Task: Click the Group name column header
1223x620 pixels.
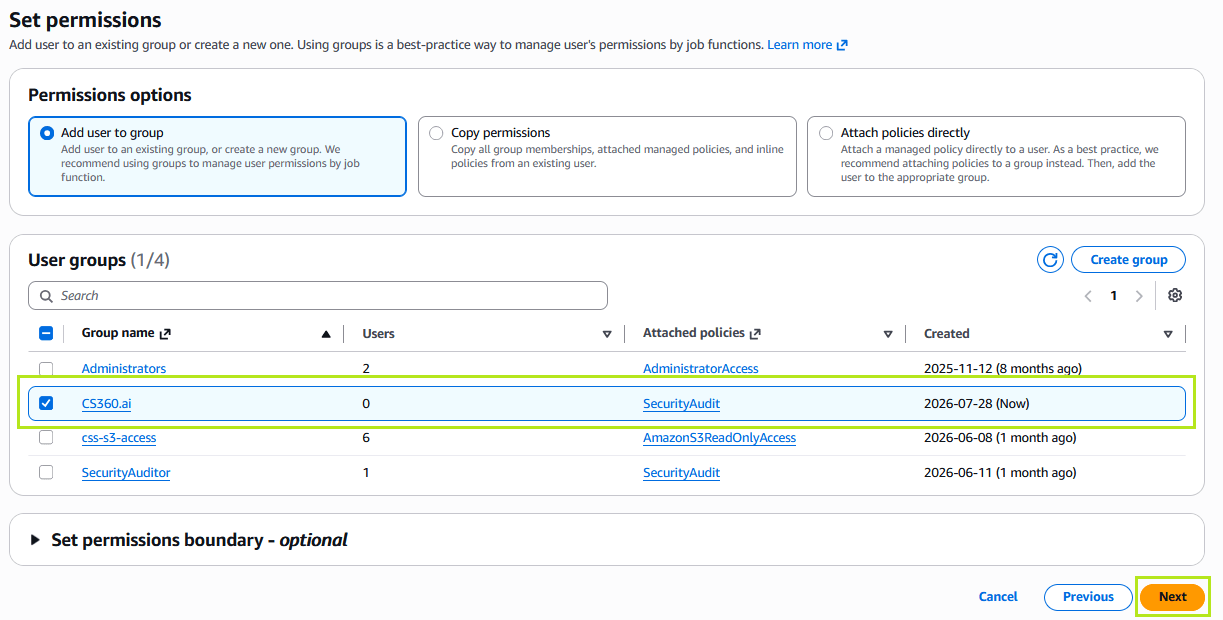Action: (x=118, y=334)
